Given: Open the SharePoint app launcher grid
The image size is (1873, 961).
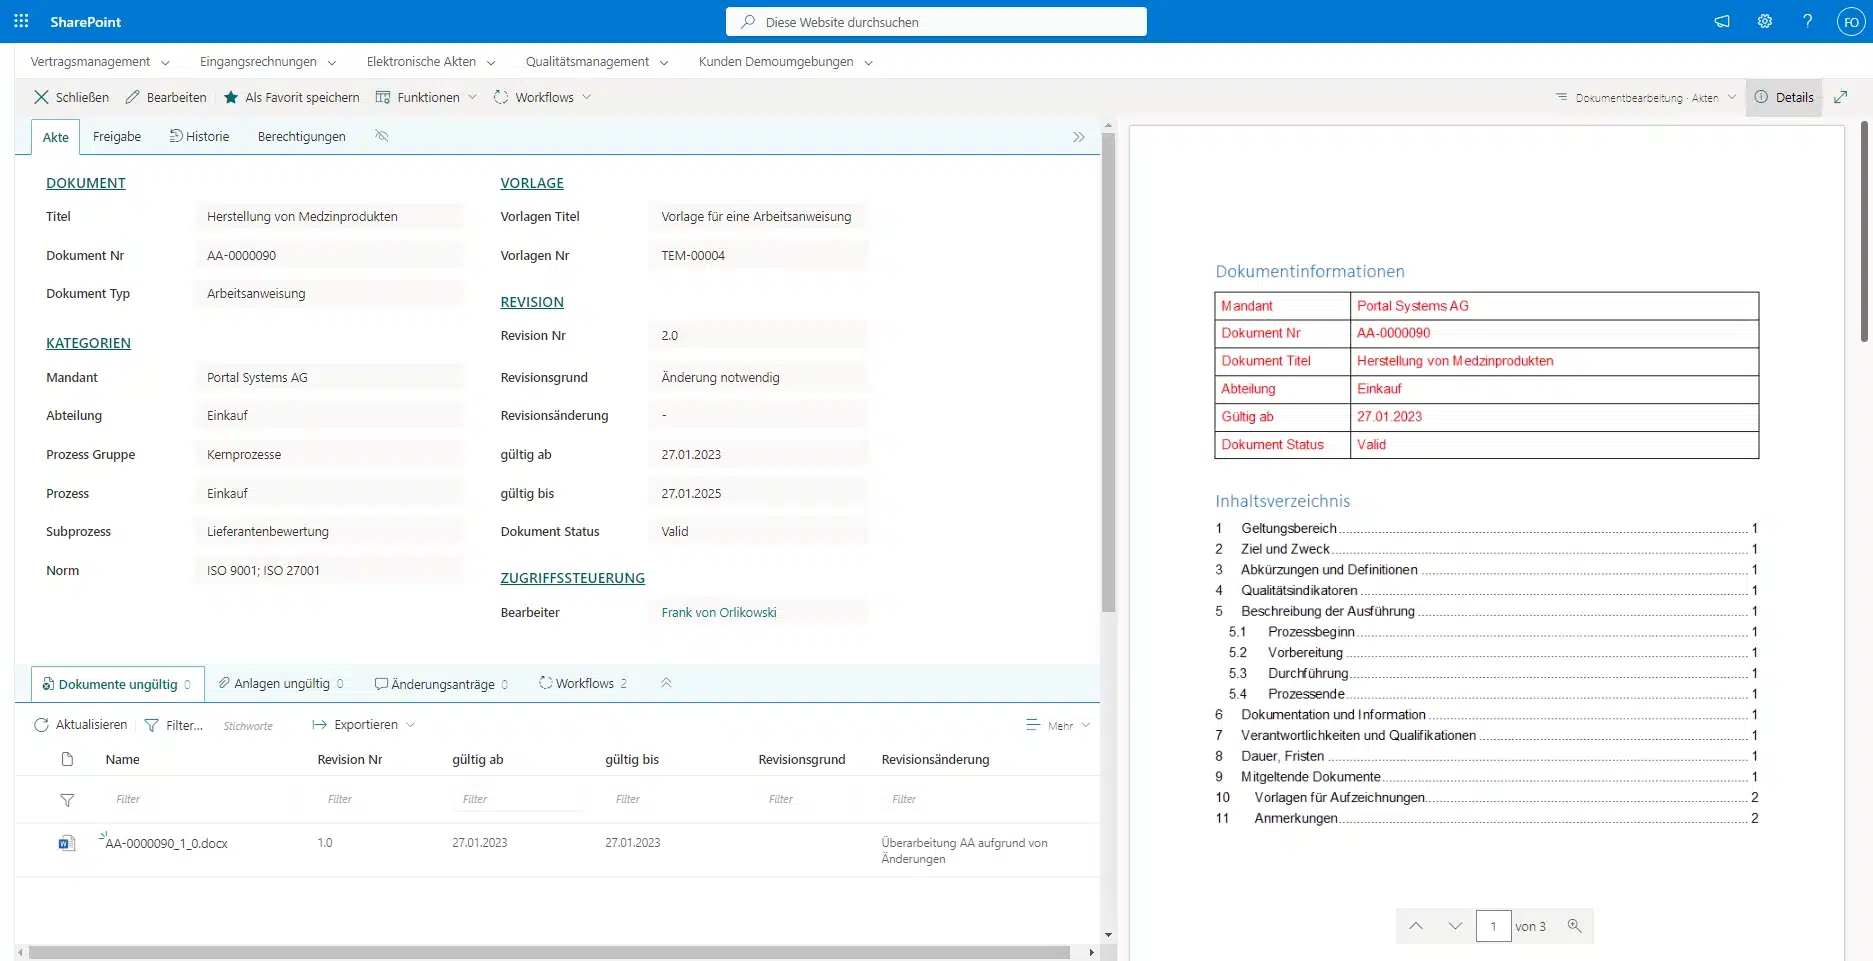Looking at the screenshot, I should pyautogui.click(x=21, y=21).
